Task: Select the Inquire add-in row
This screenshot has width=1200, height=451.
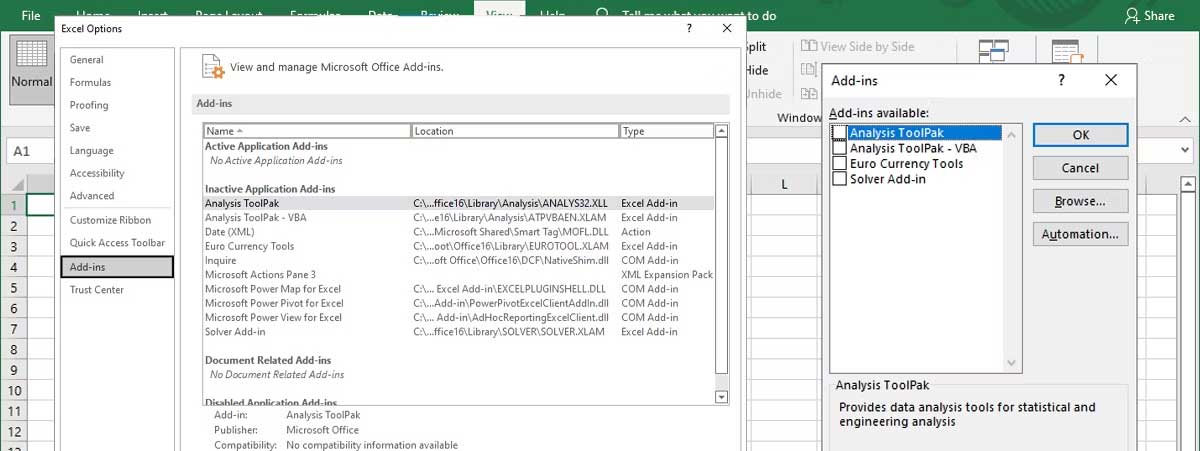Action: [459, 260]
